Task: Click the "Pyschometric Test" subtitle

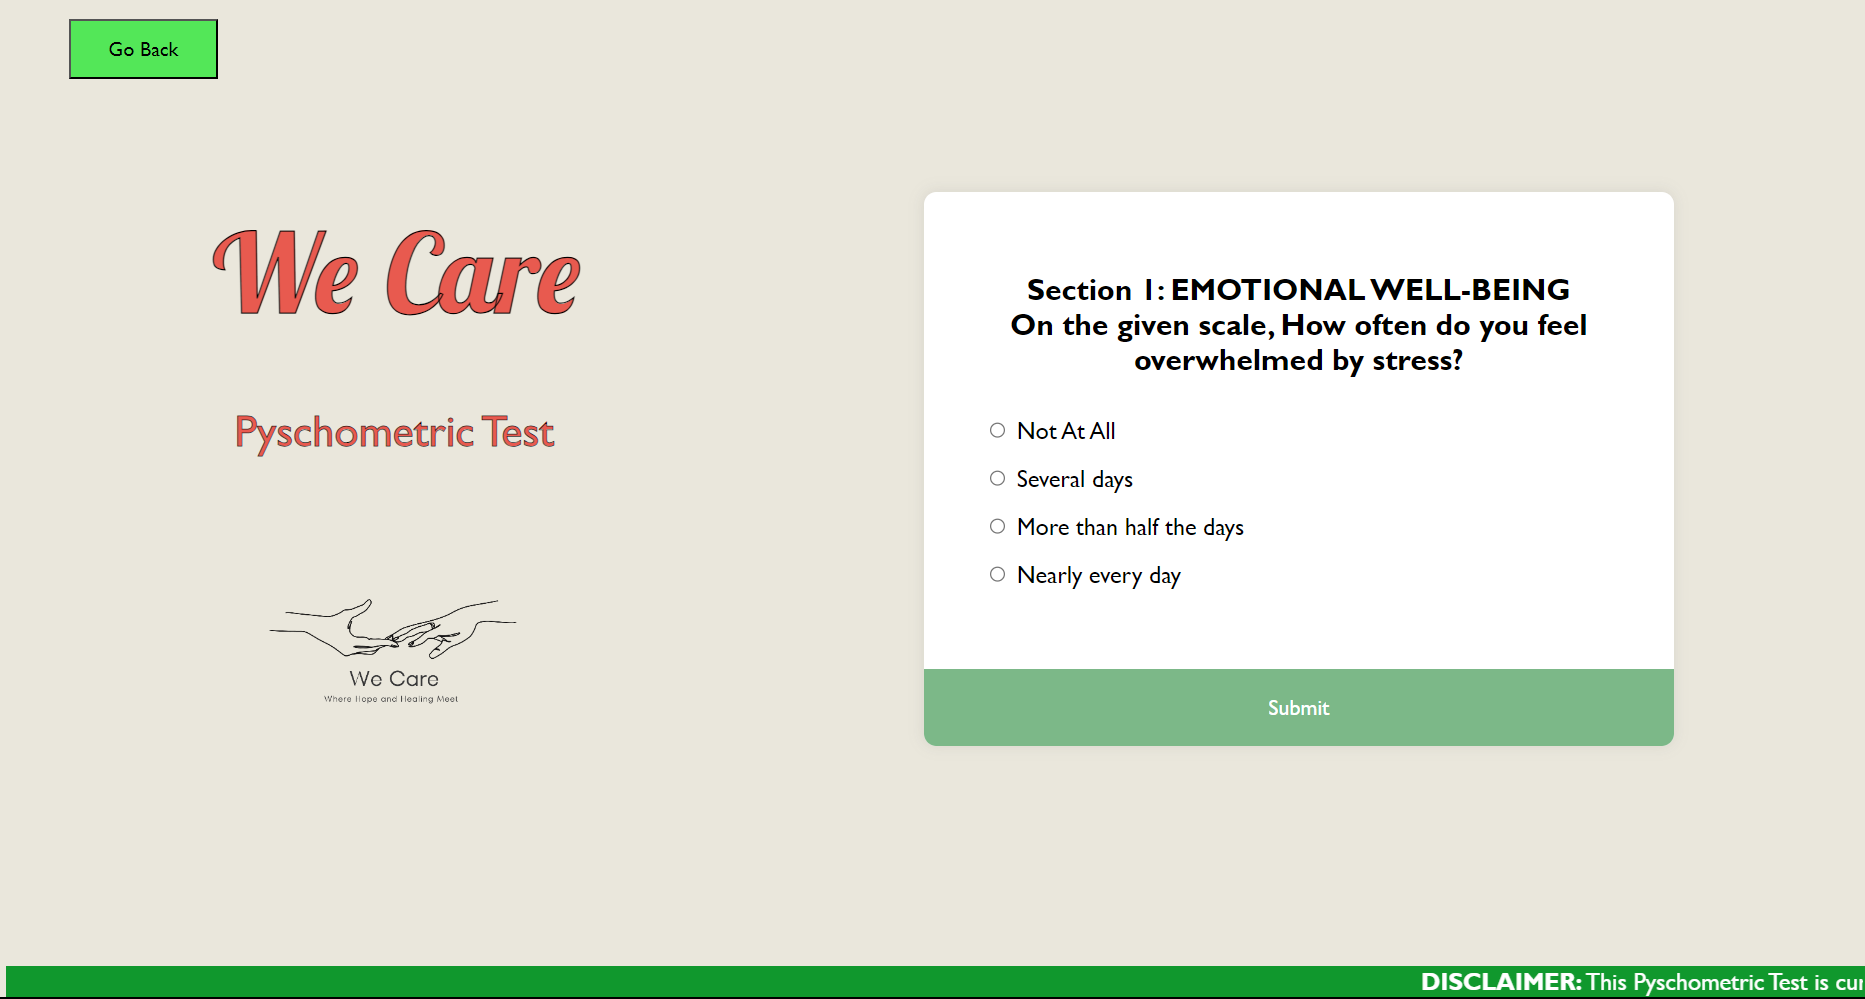Action: (393, 432)
